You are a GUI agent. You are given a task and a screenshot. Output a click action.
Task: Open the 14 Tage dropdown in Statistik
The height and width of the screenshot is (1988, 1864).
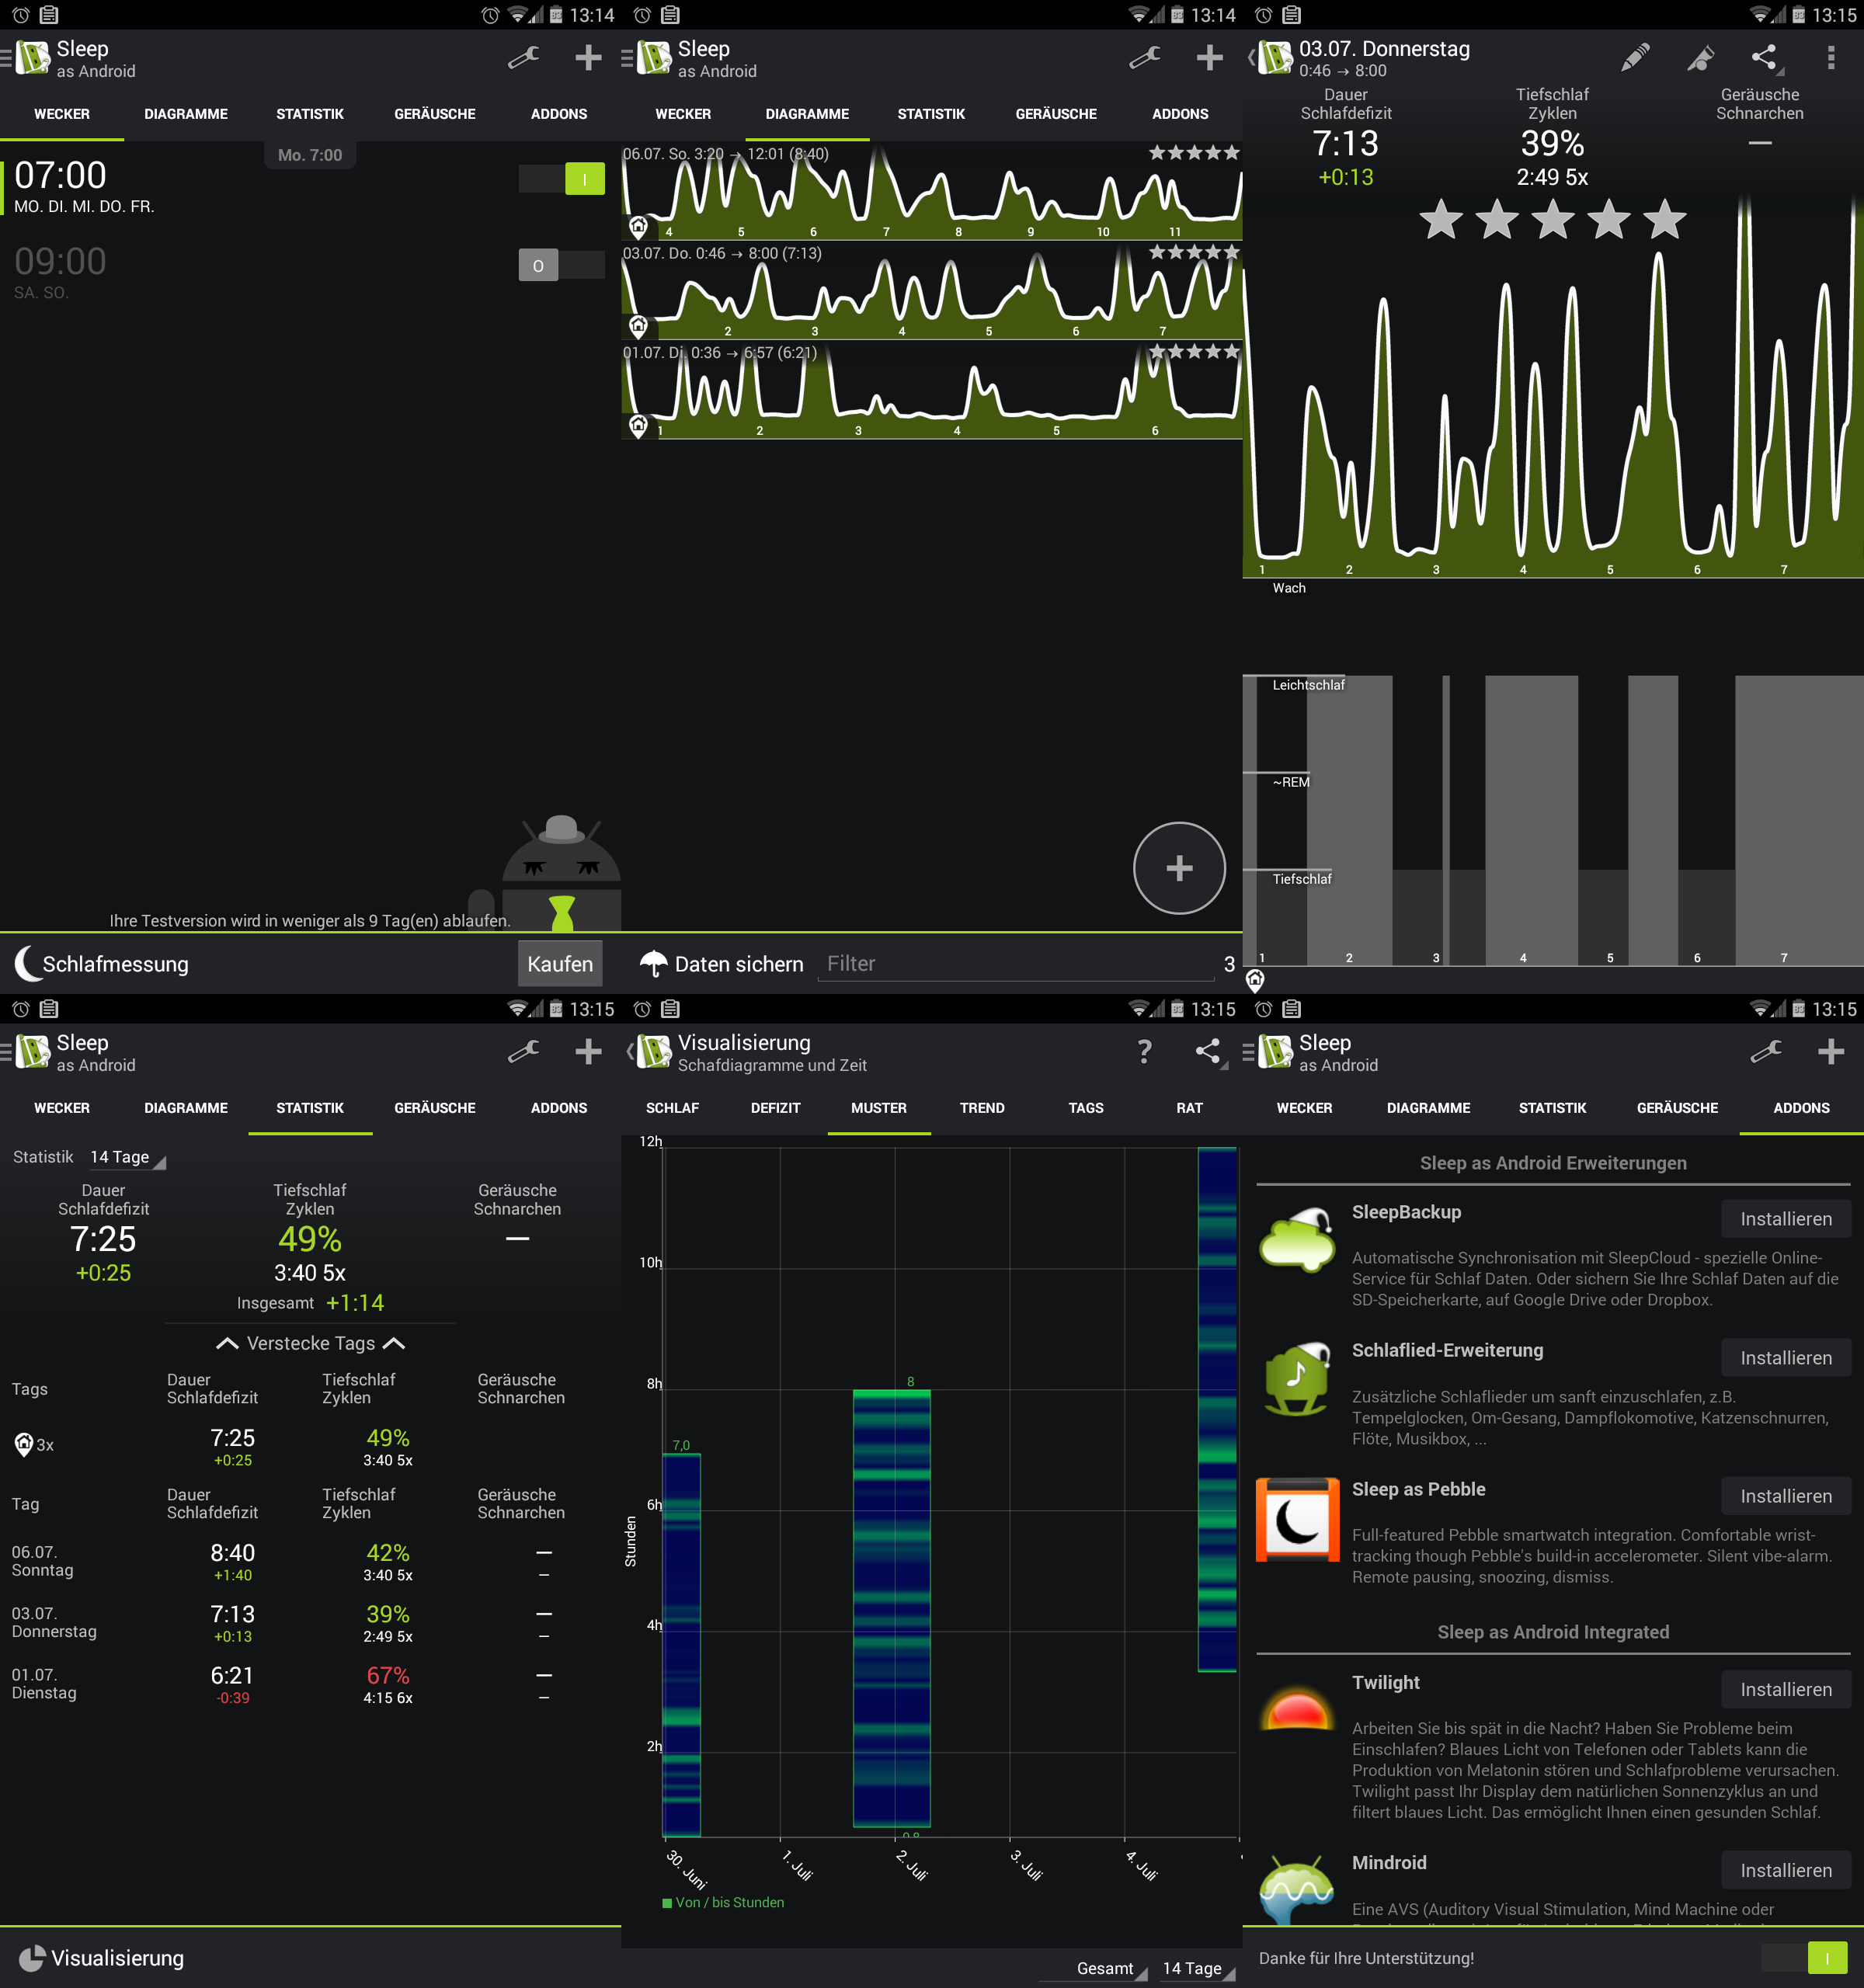[127, 1157]
